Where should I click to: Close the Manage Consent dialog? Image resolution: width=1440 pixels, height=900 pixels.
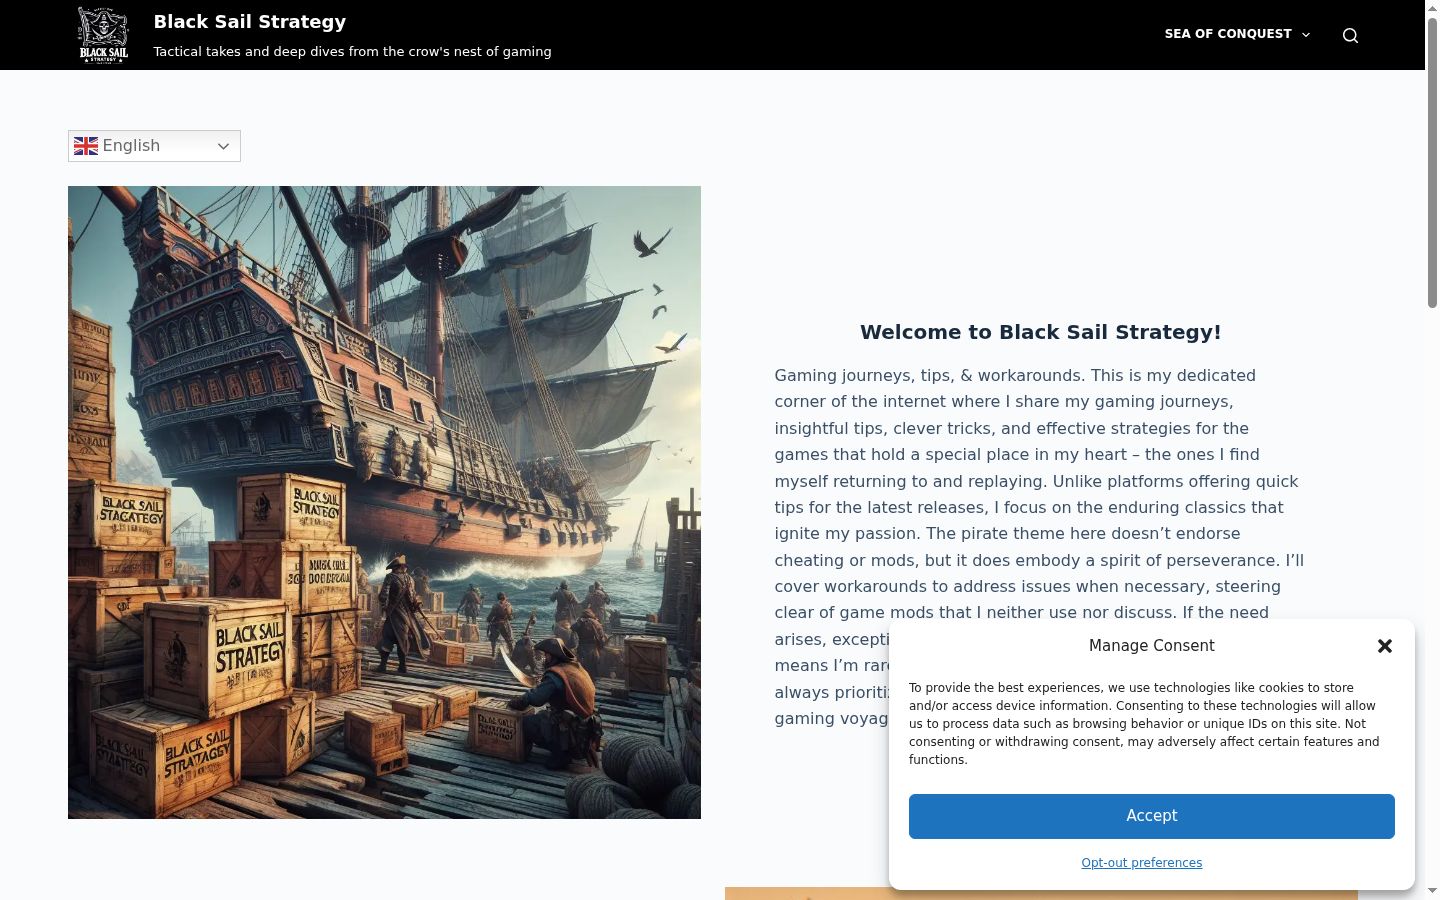(1385, 646)
